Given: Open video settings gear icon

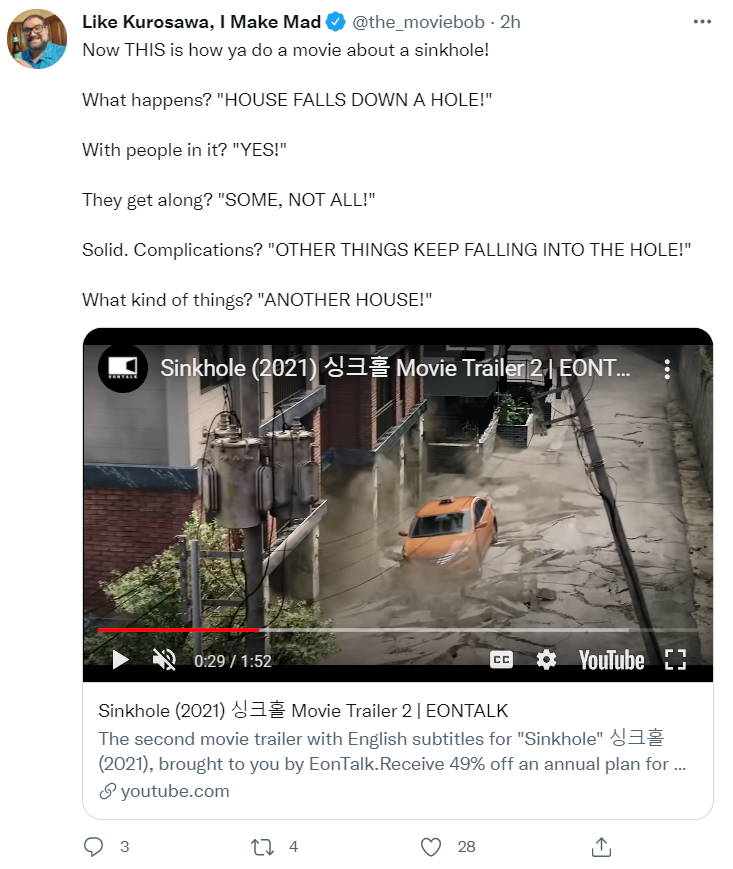Looking at the screenshot, I should coord(546,660).
